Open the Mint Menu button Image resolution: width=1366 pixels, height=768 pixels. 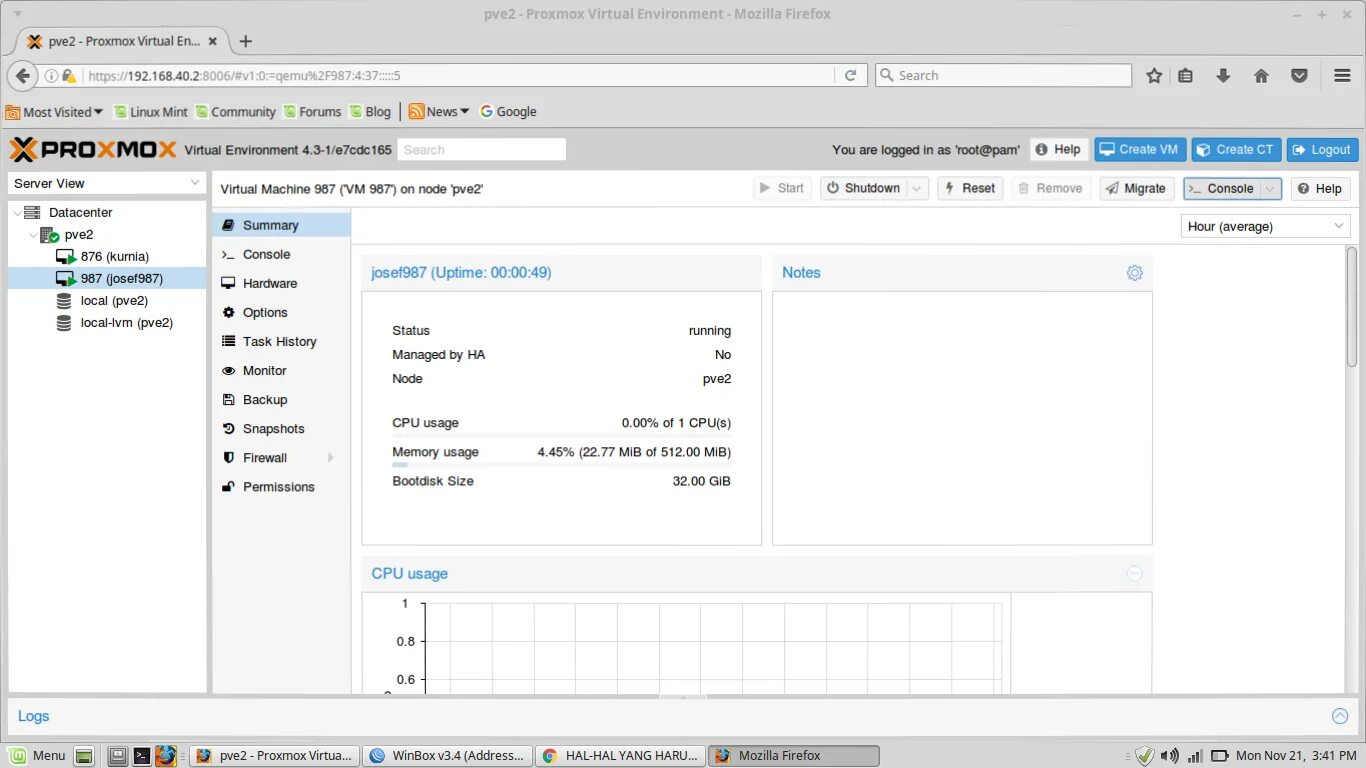coord(37,755)
